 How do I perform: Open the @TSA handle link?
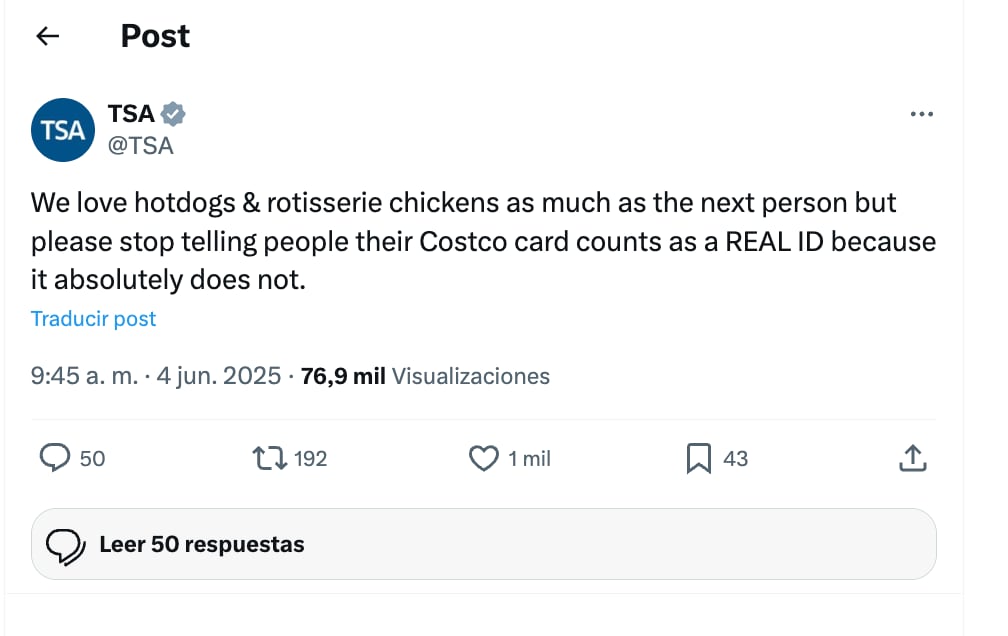tap(143, 145)
